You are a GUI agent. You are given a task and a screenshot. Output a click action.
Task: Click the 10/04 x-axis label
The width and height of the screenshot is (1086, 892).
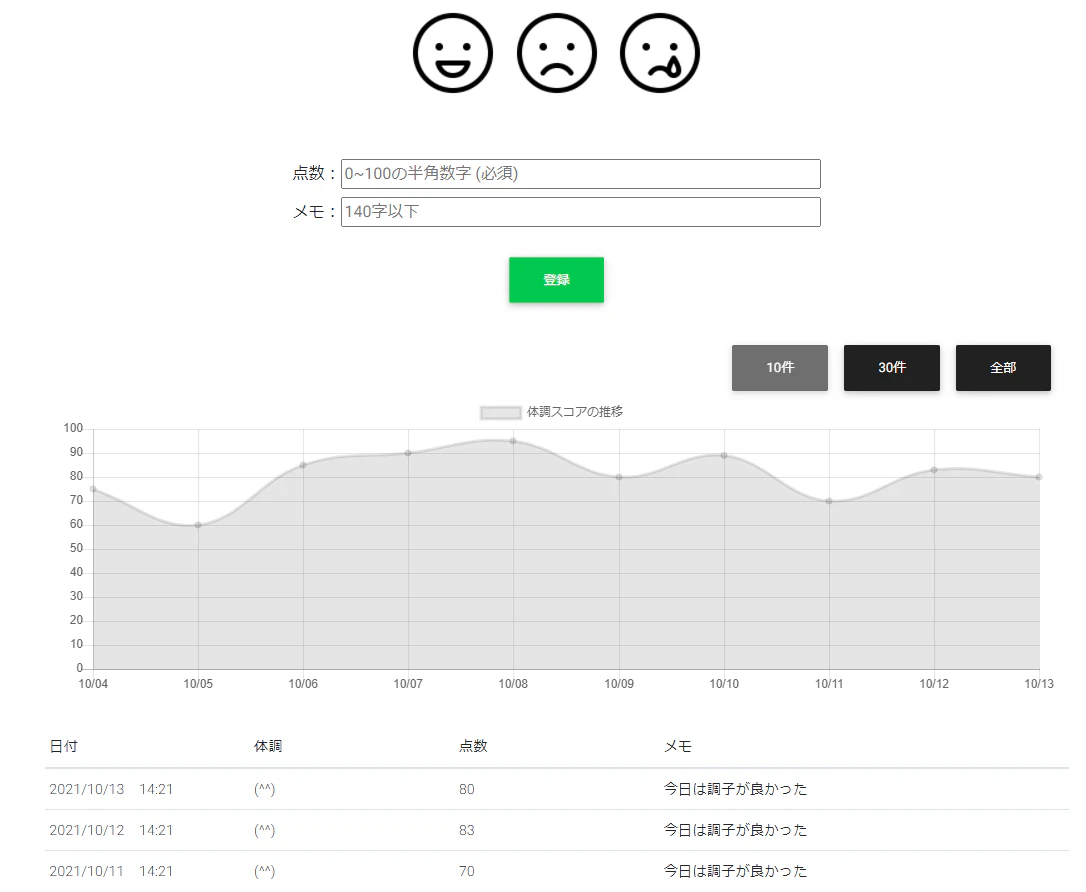pos(94,684)
